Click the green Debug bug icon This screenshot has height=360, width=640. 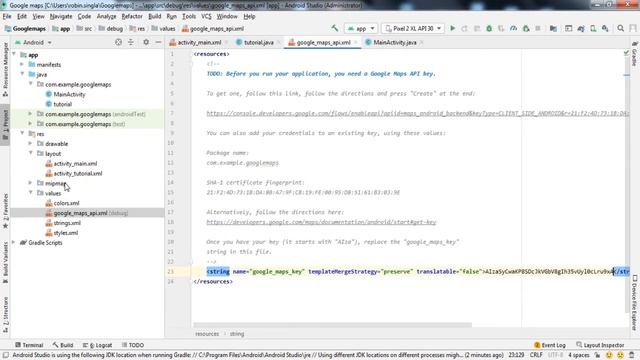point(489,29)
